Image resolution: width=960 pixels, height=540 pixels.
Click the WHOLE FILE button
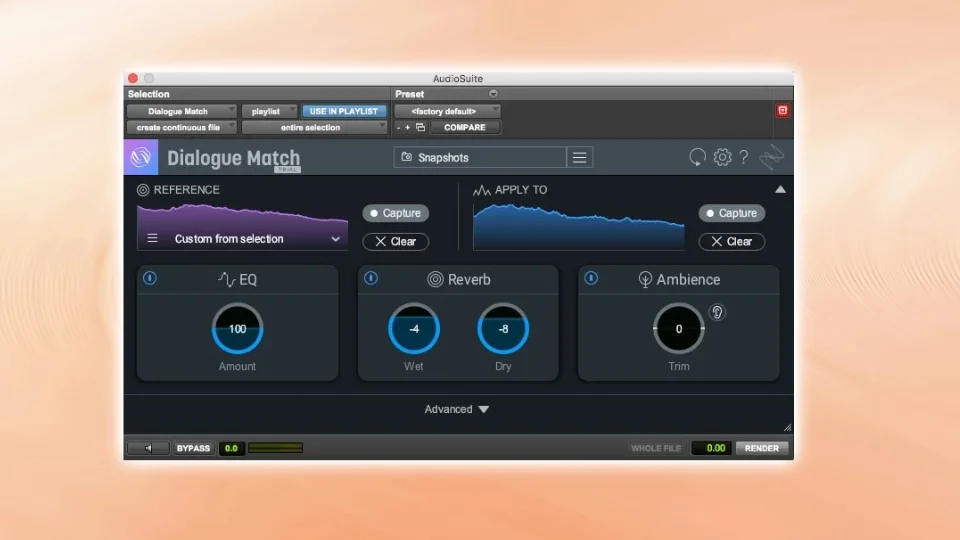pos(656,448)
